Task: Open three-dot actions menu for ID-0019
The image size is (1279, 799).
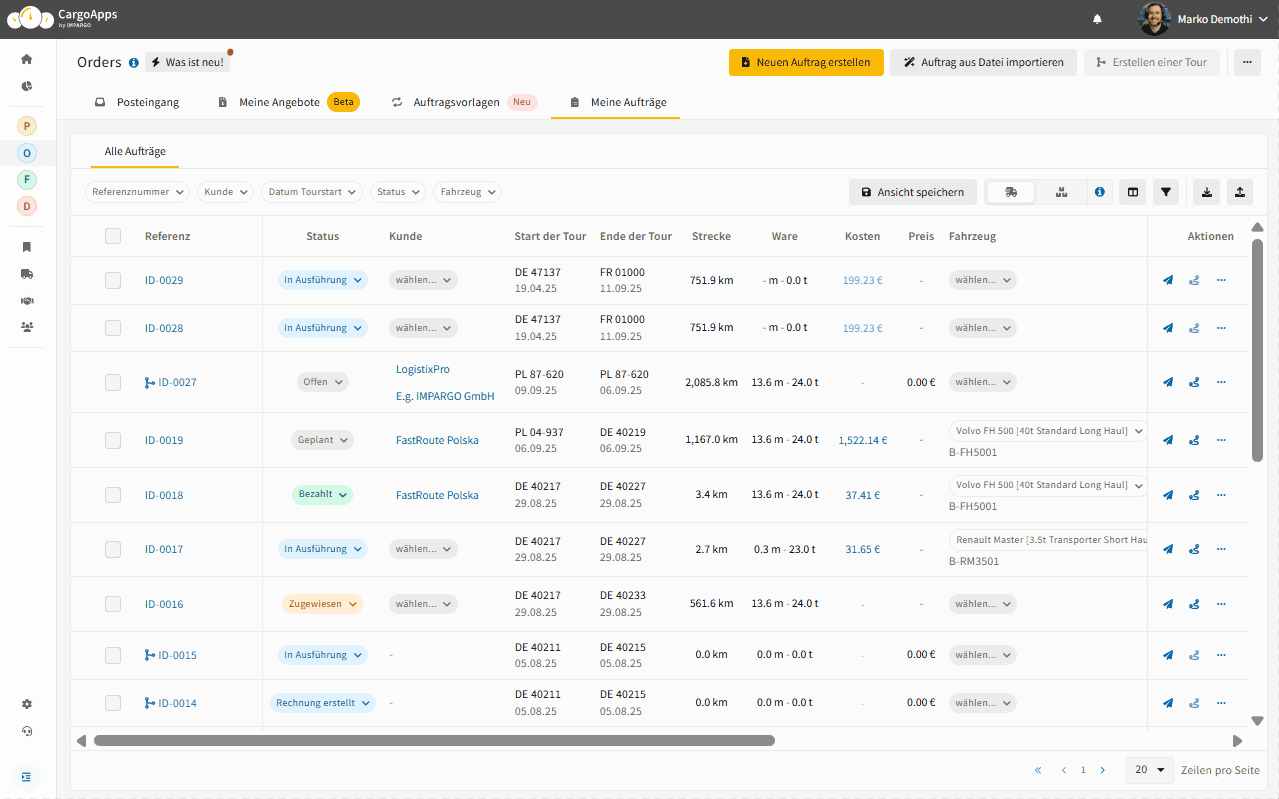Action: tap(1221, 440)
